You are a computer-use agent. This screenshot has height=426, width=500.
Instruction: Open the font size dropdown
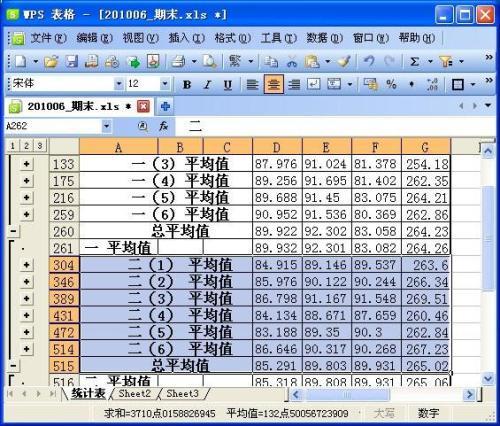click(165, 84)
